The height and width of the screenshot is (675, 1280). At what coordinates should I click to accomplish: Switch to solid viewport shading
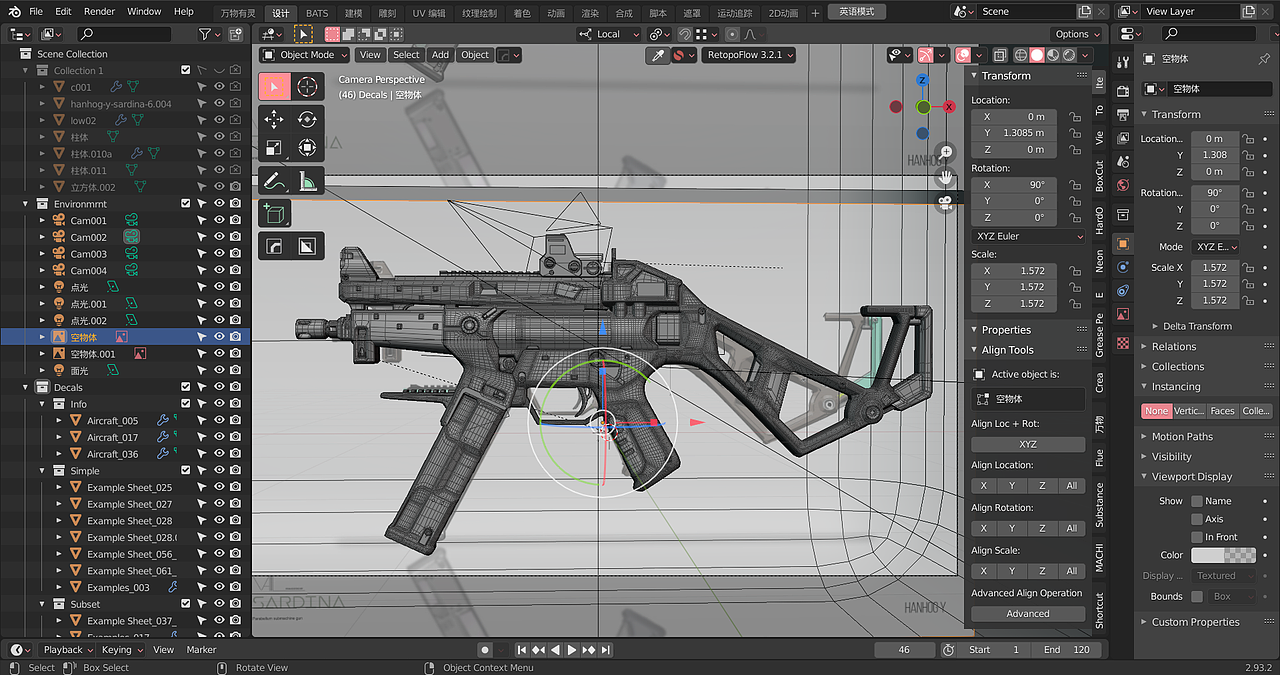(x=1037, y=55)
